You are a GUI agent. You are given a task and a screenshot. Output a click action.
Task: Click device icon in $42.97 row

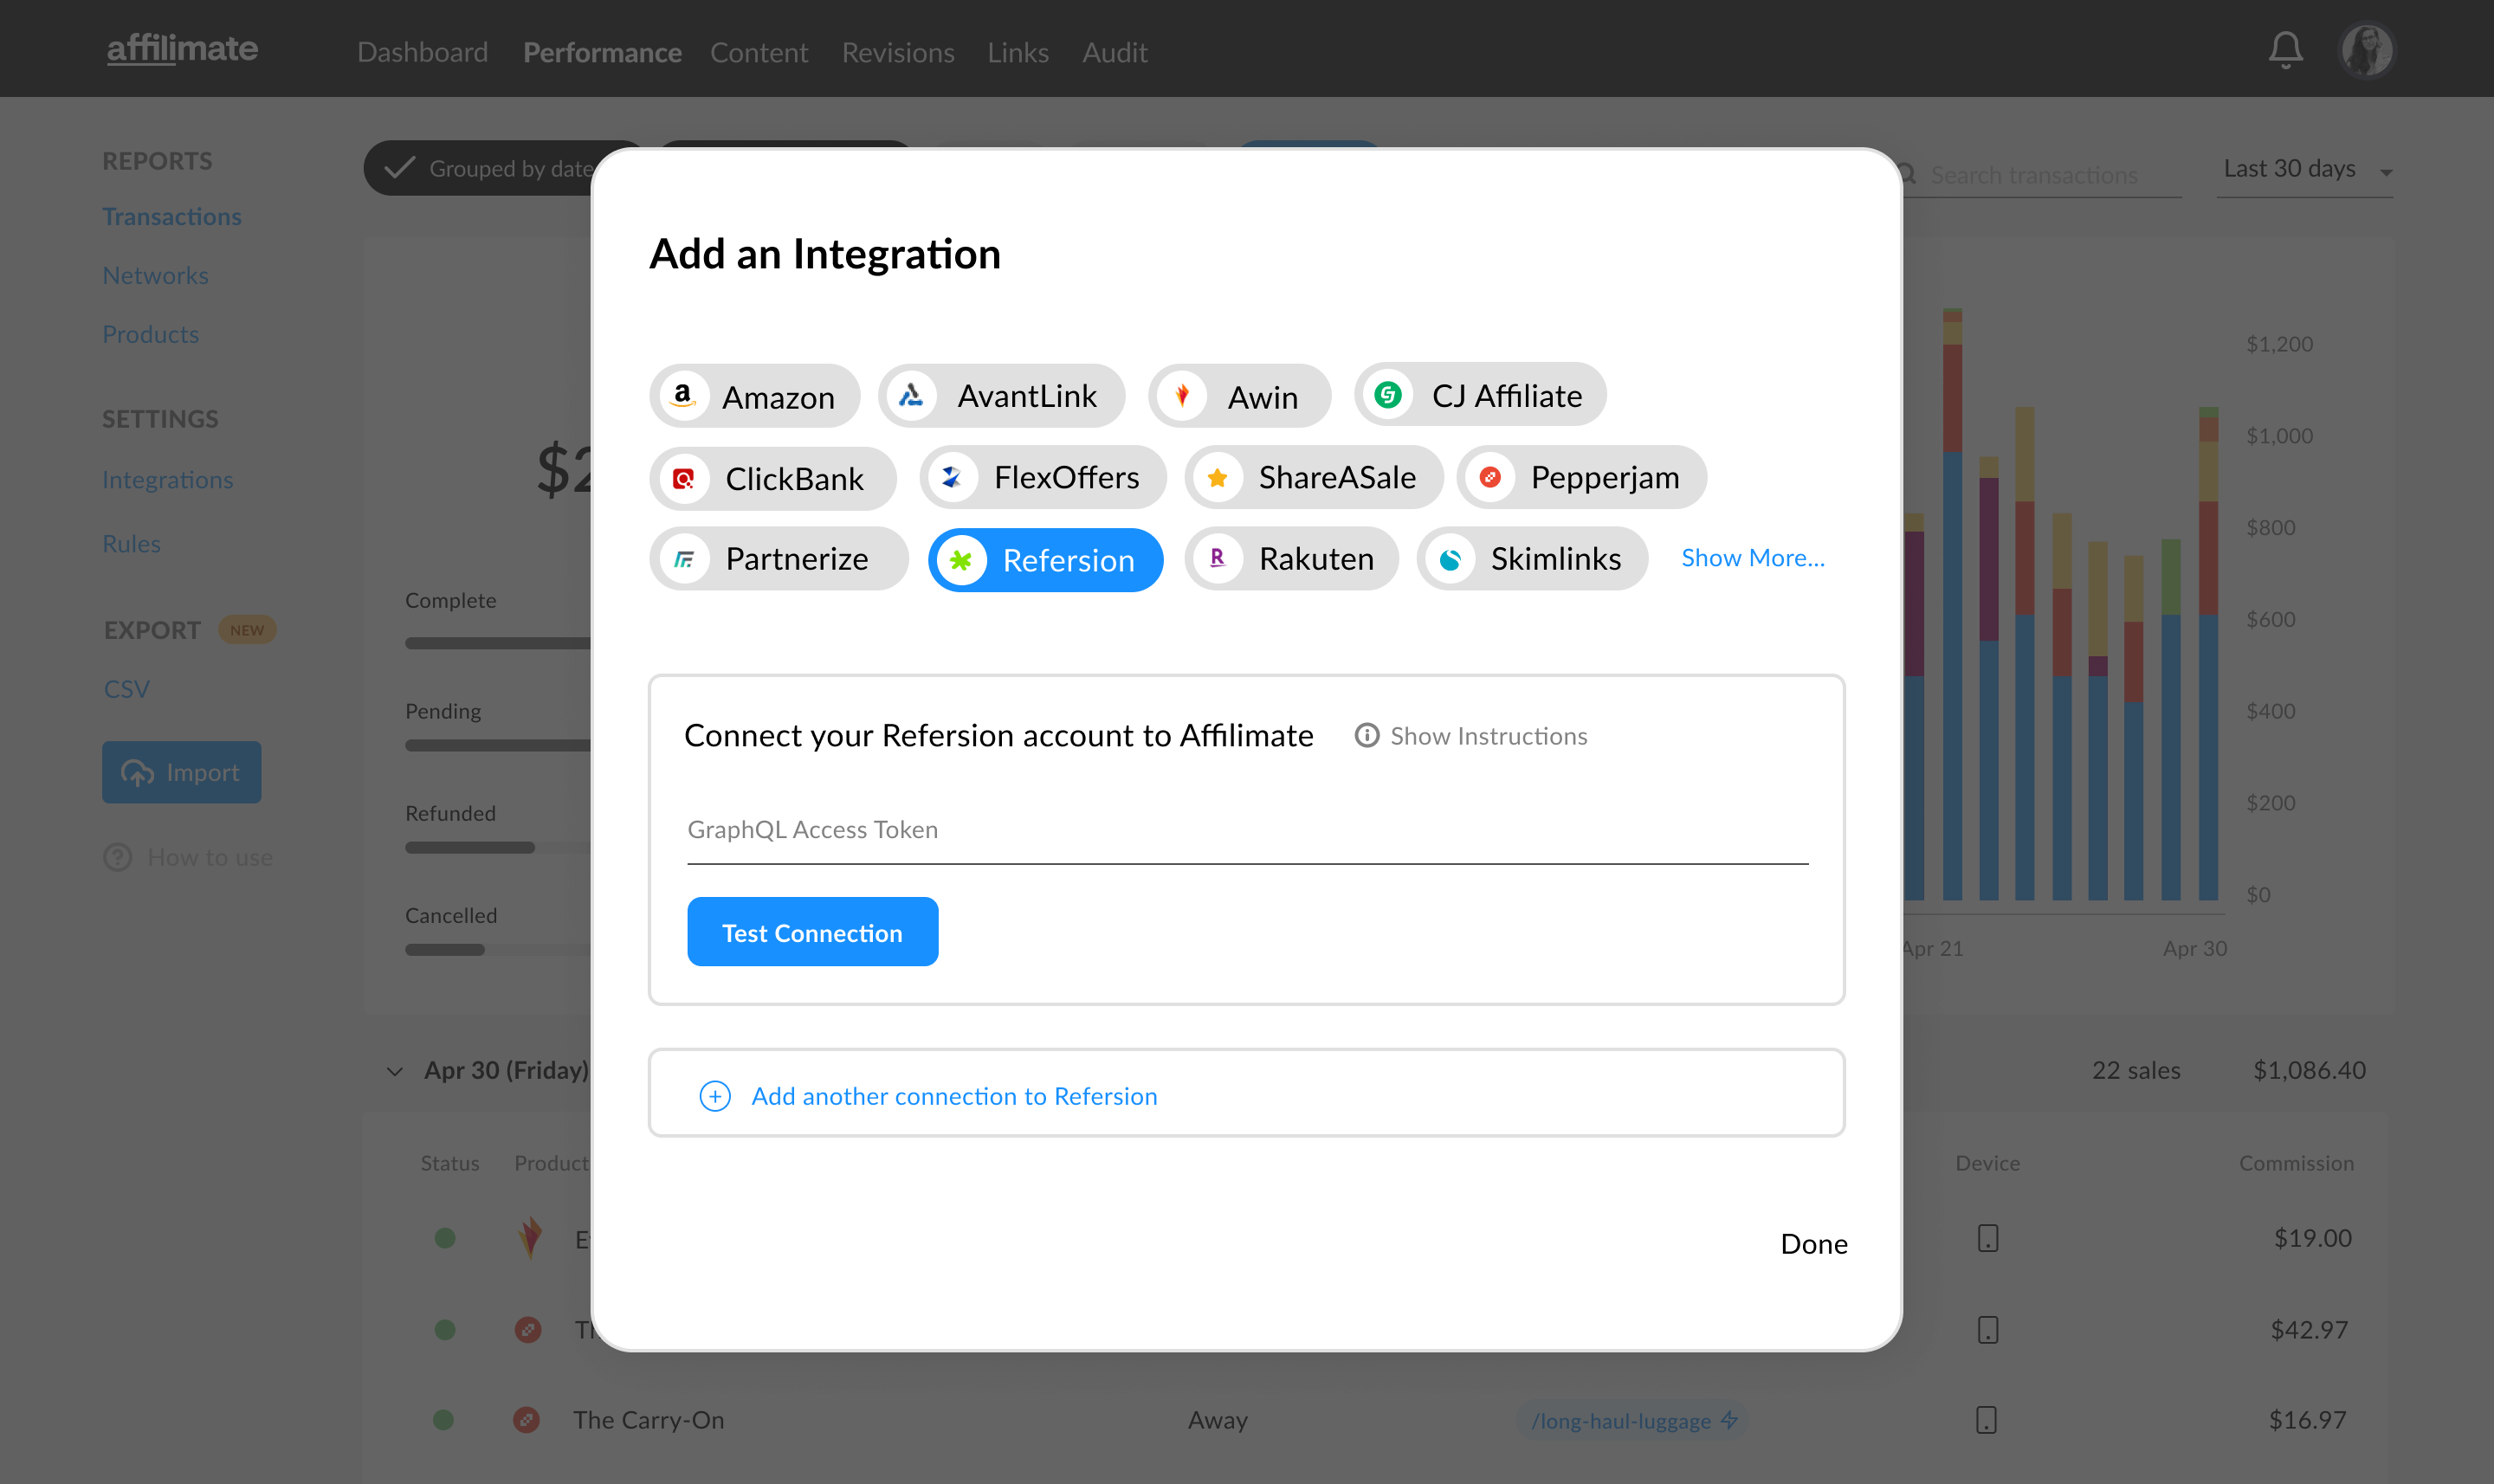[1988, 1329]
